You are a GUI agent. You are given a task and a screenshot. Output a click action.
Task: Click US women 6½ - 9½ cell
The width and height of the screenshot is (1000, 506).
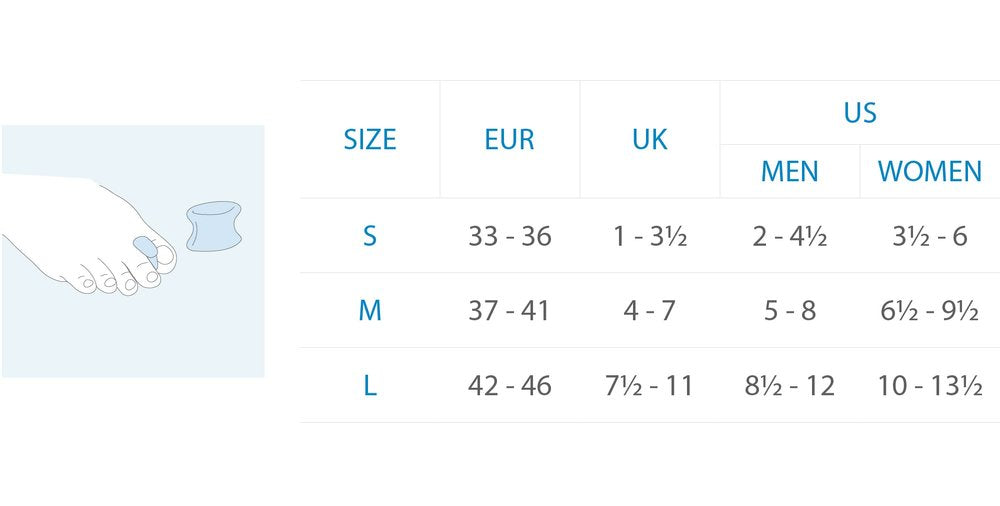930,311
